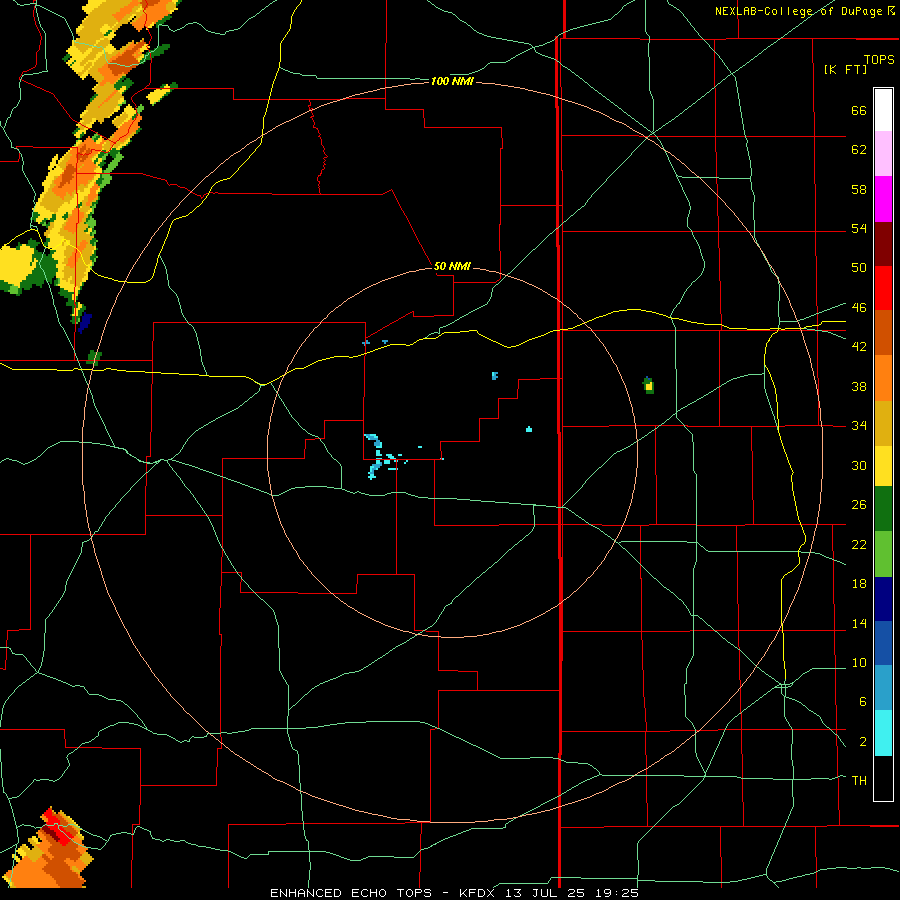Viewport: 900px width, 900px height.
Task: Select the "26" legend value
Action: tap(859, 505)
